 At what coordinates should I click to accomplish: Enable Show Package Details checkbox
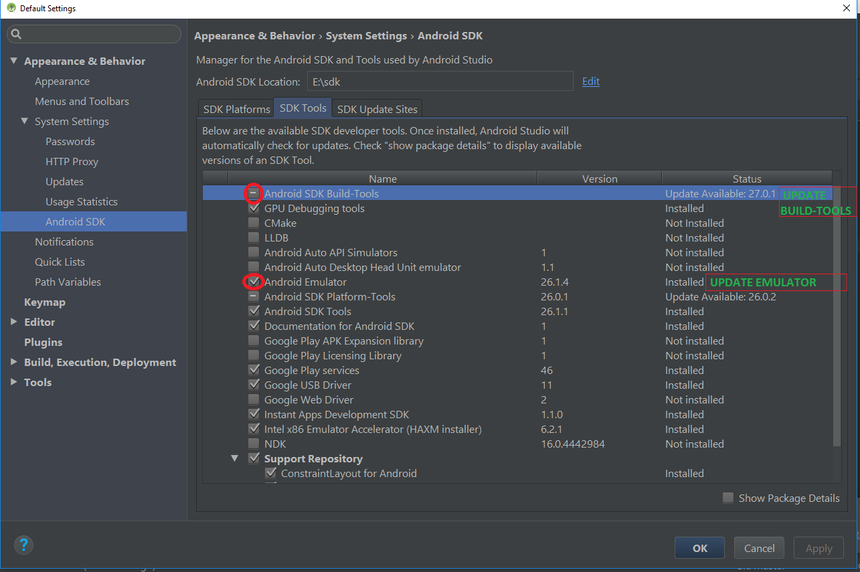tap(728, 498)
